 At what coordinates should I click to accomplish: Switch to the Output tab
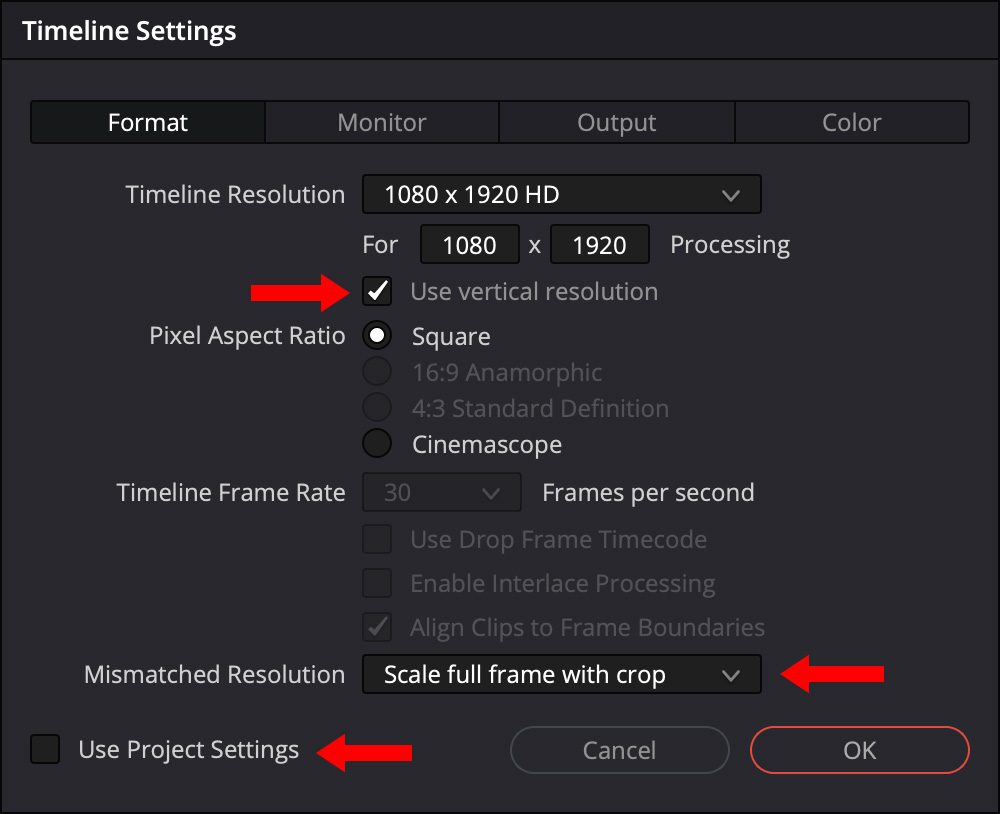pos(617,123)
